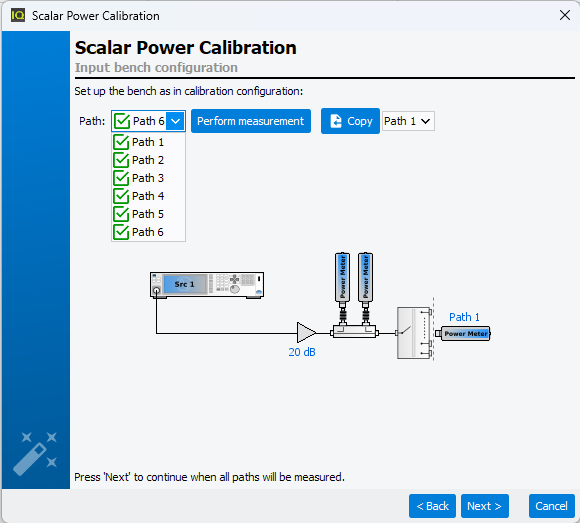Collapse the Path 6 dropdown arrow
This screenshot has width=580, height=523.
click(175, 121)
